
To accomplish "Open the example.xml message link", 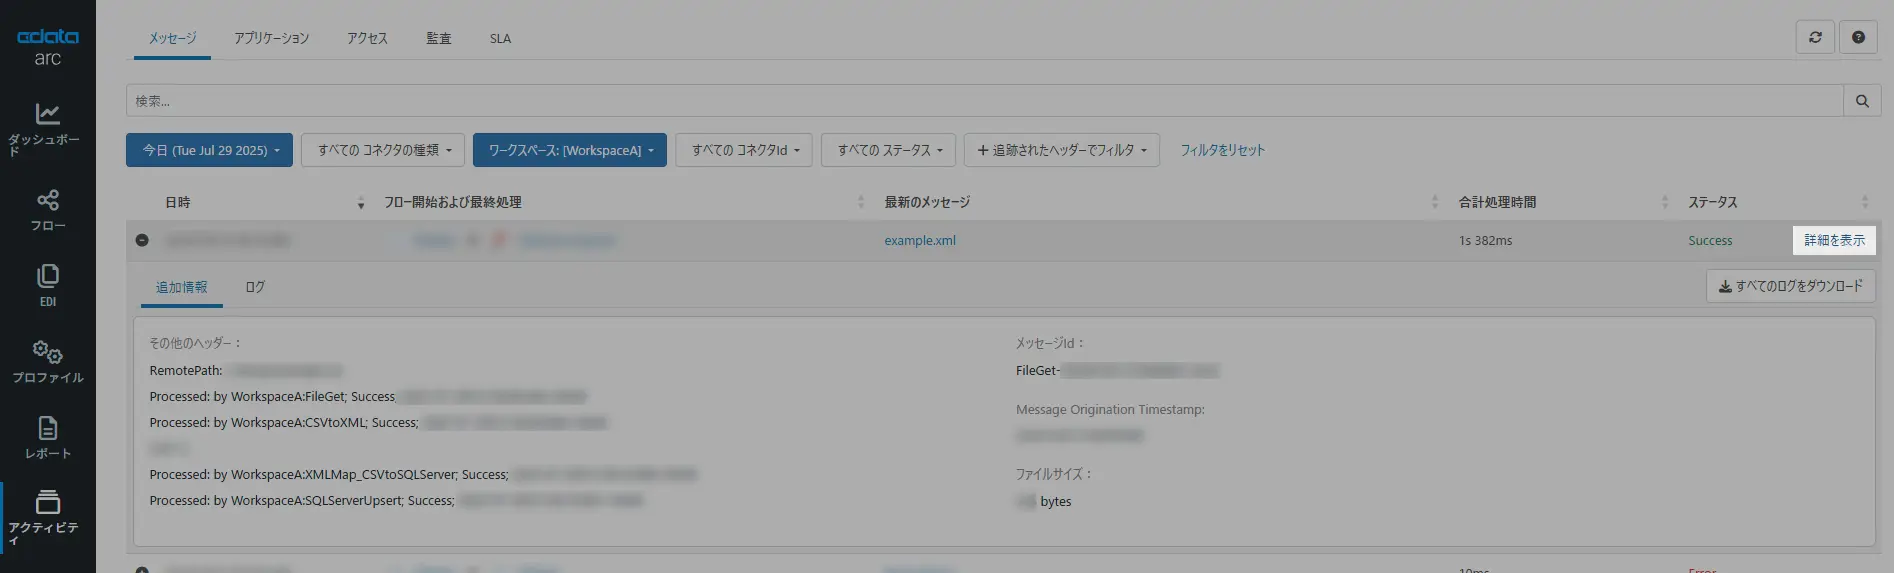I will [920, 240].
